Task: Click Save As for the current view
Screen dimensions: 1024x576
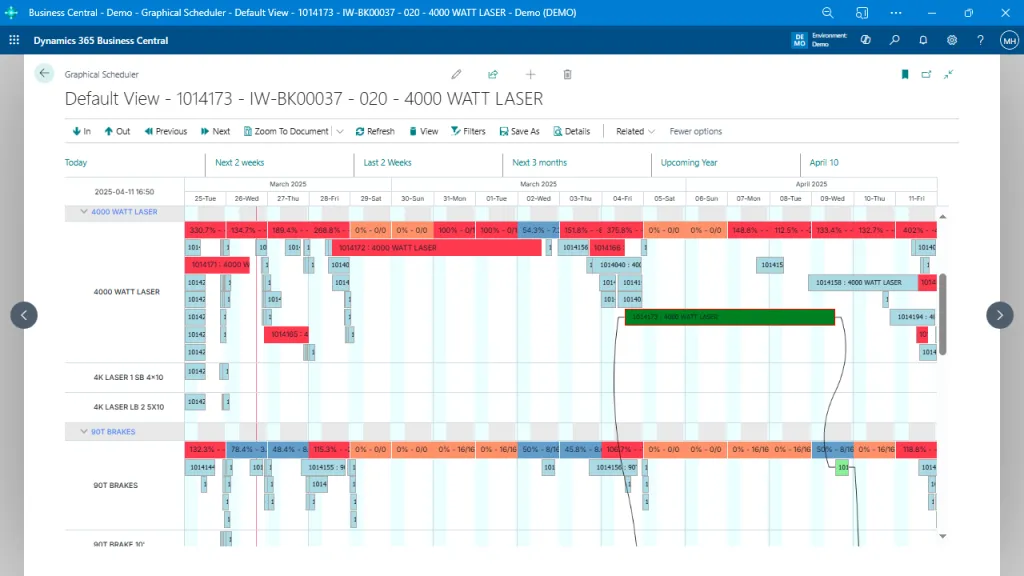Action: tap(521, 131)
